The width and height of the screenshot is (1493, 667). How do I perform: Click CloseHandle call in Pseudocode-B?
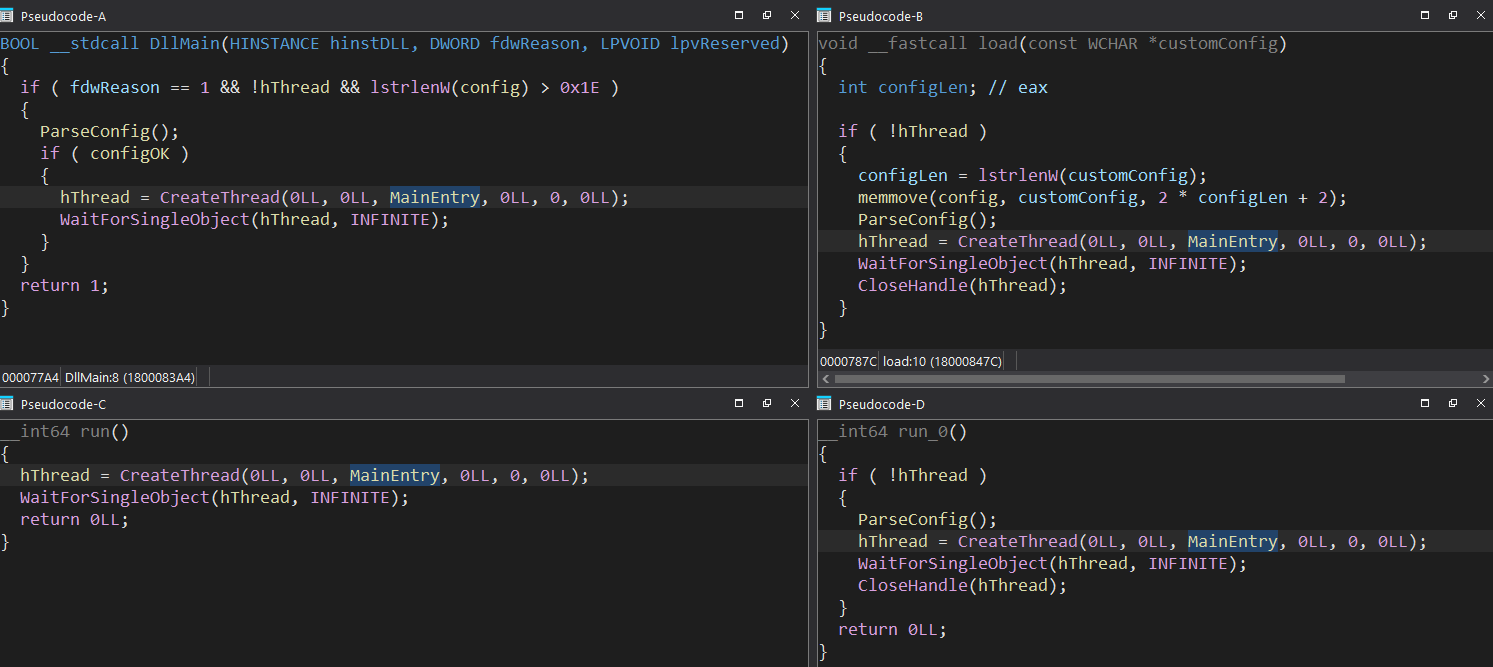[913, 286]
